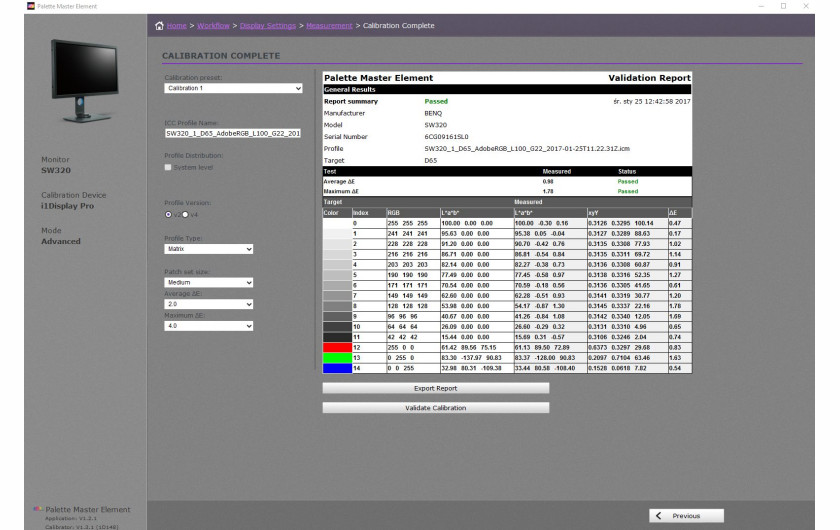Click the measured value '0.98'
Viewport: 840px width, 530px height.
548,182
